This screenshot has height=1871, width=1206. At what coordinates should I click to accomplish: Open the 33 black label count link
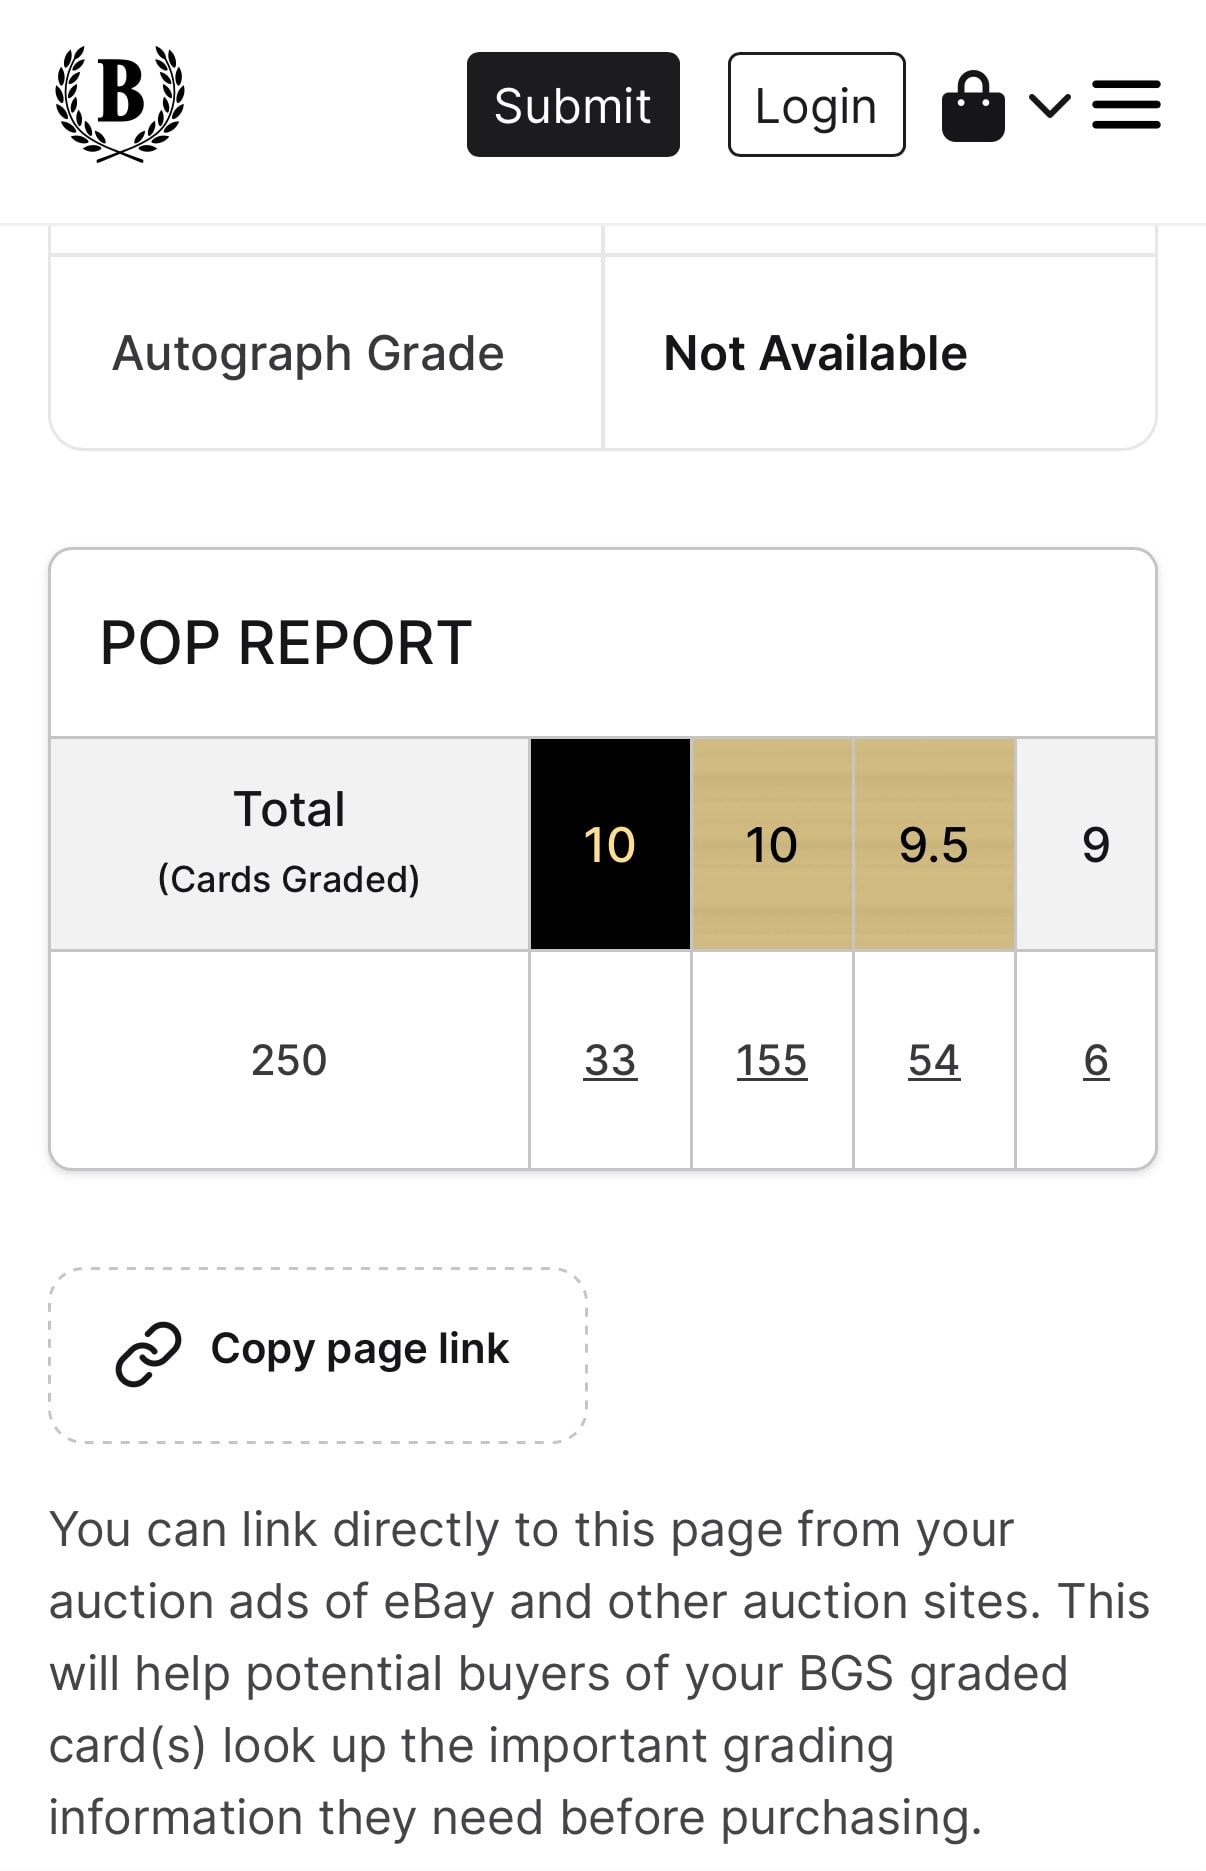pyautogui.click(x=610, y=1060)
